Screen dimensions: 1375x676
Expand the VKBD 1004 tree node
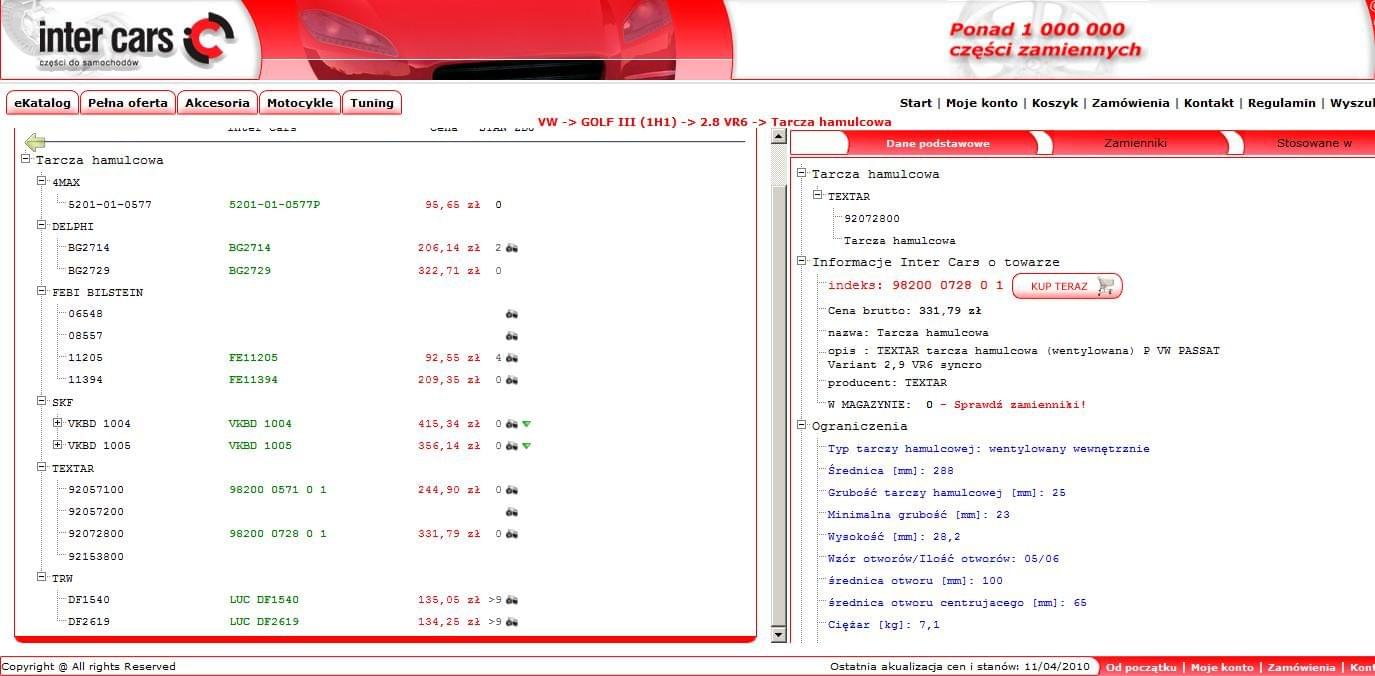coord(58,423)
